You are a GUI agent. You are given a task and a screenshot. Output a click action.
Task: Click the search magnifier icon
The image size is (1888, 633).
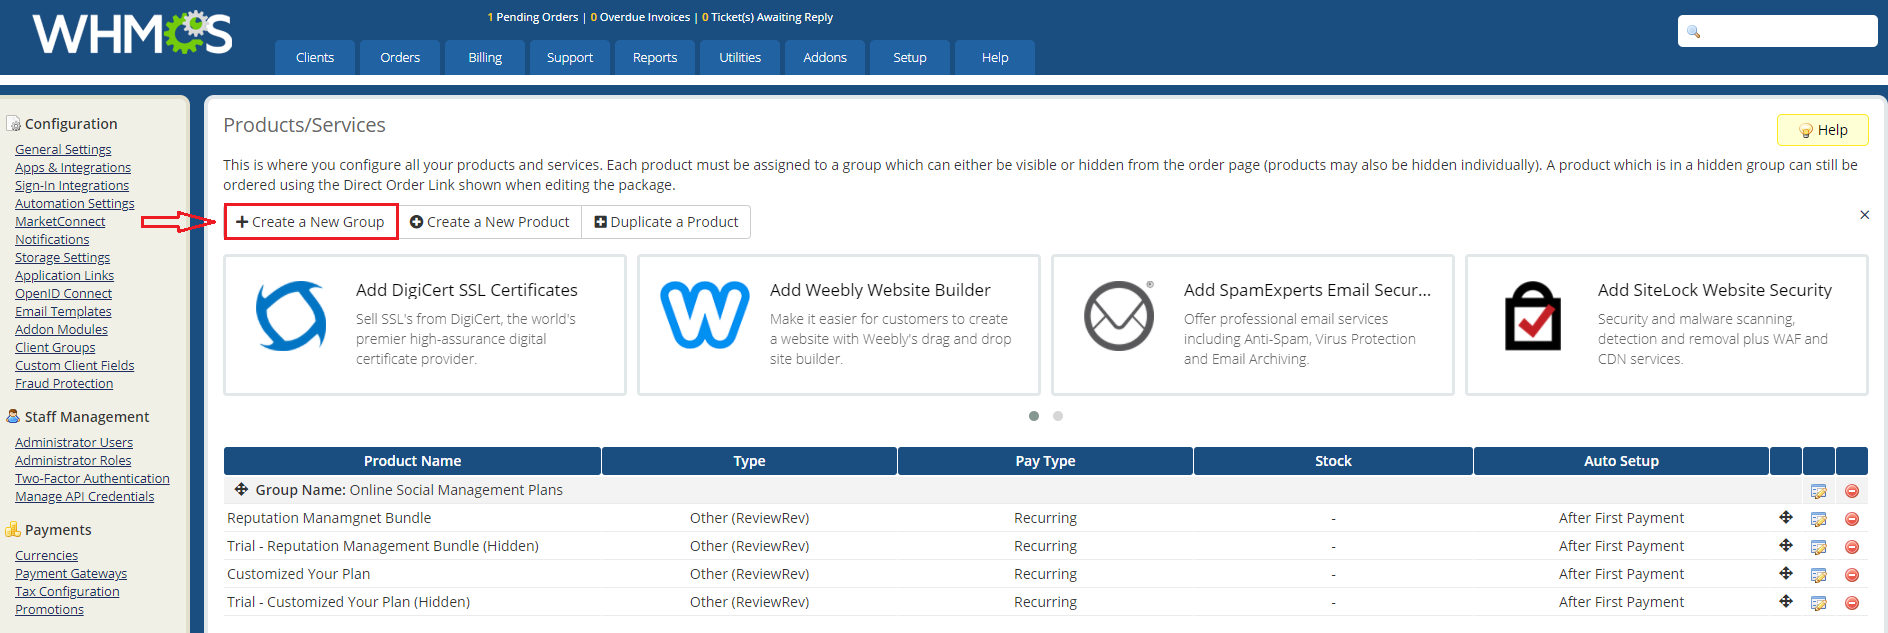point(1694,31)
